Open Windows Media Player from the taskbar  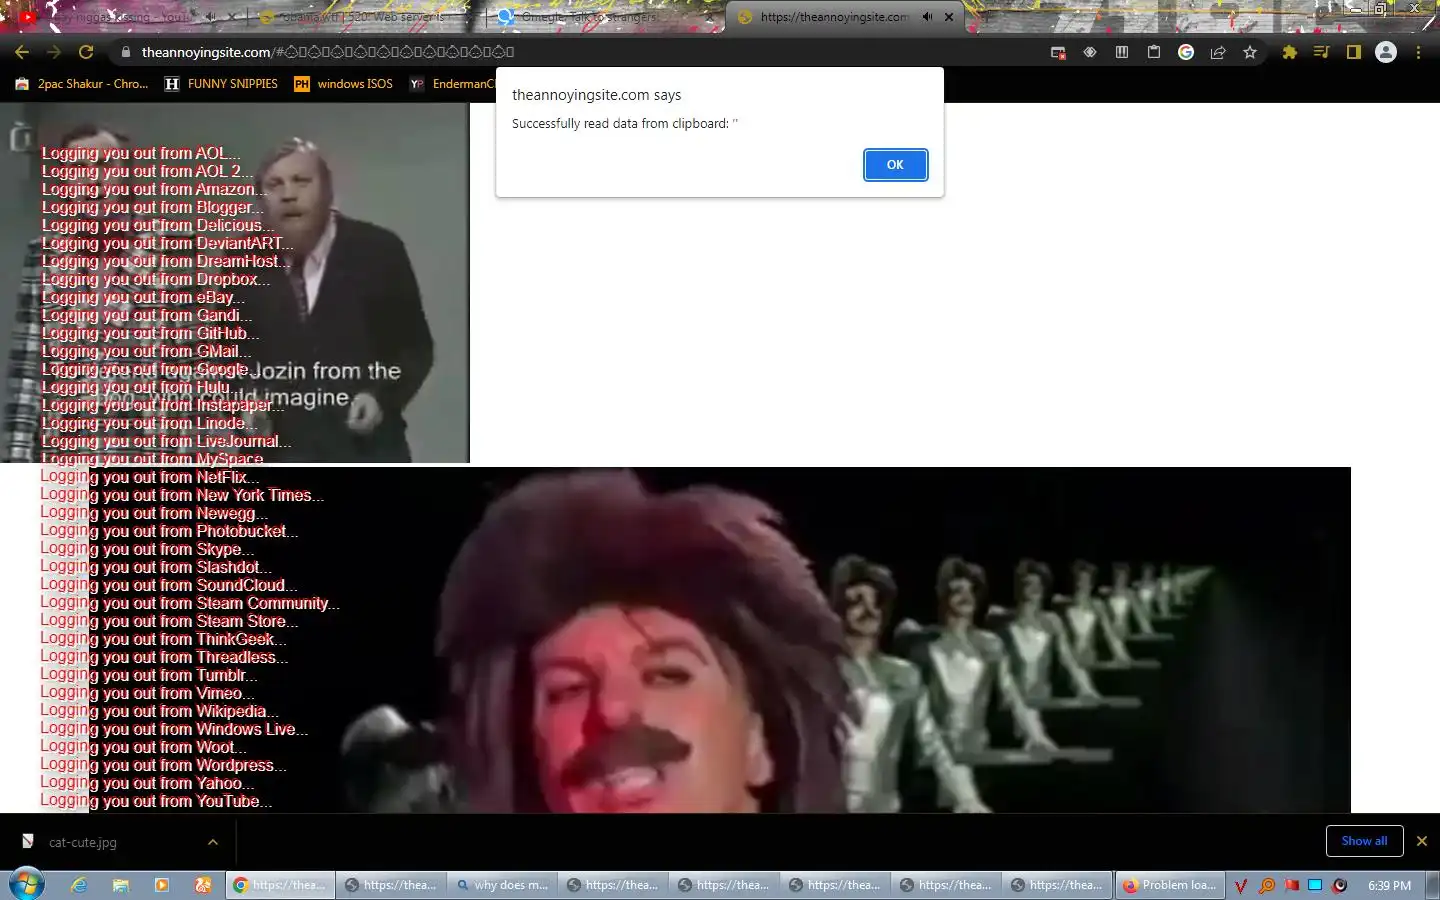pos(162,885)
